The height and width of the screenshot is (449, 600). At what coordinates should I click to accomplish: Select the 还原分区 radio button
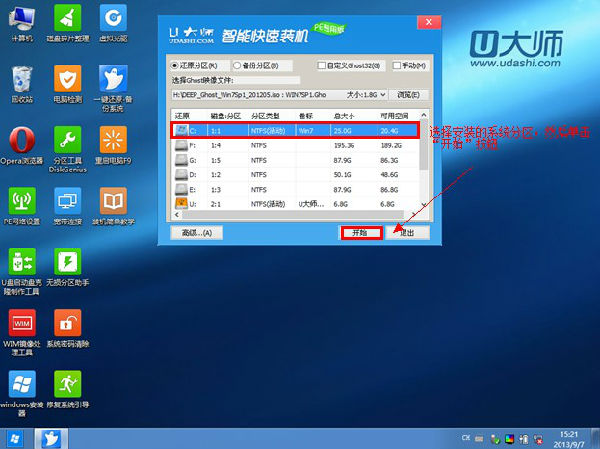pyautogui.click(x=176, y=67)
